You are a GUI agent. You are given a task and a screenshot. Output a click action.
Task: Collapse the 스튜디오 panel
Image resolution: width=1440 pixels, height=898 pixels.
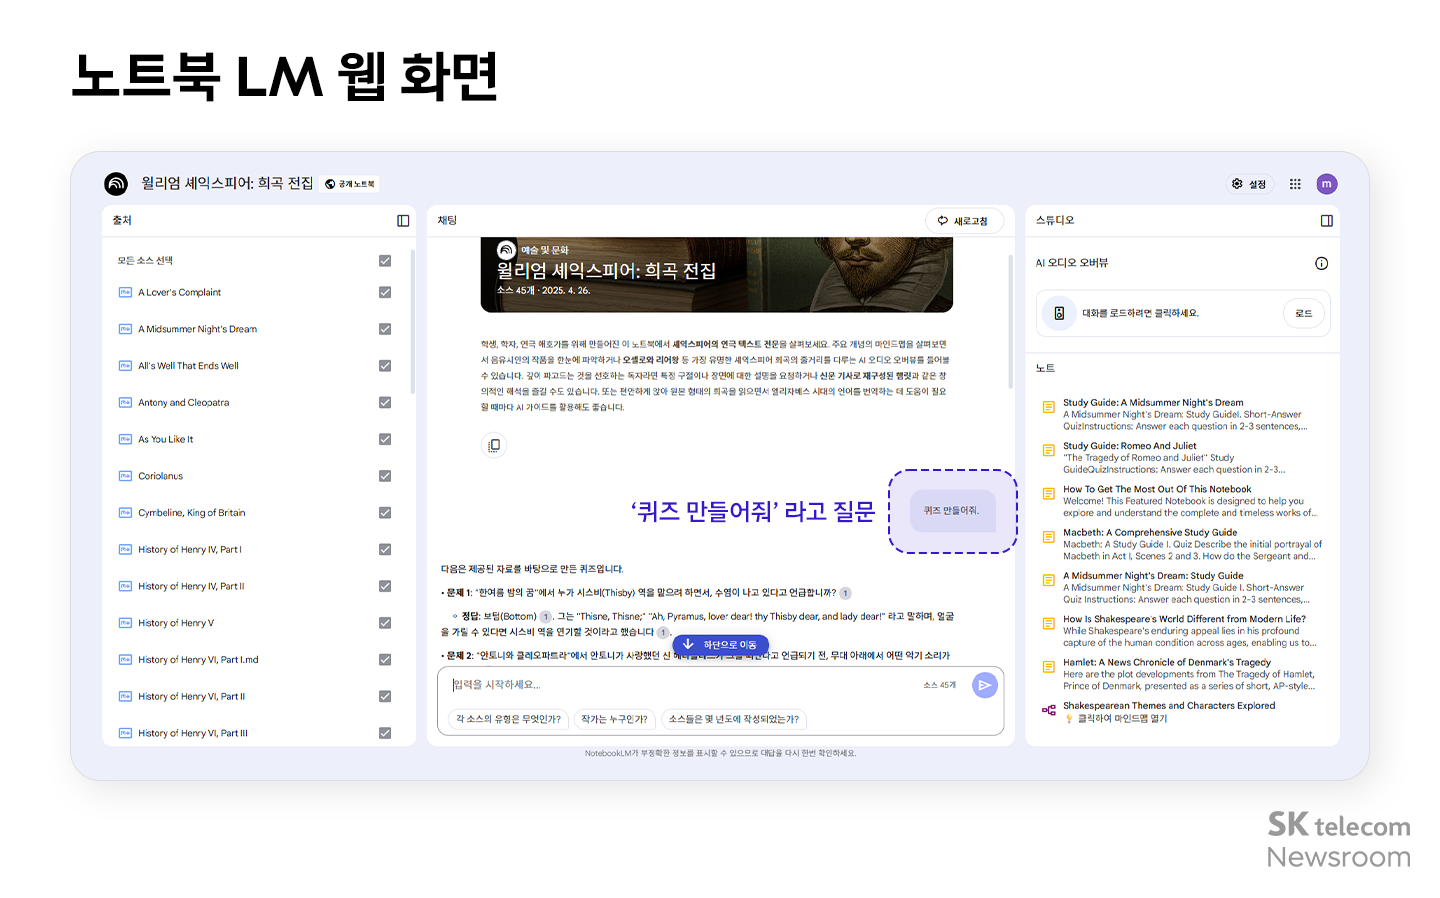tap(1327, 221)
